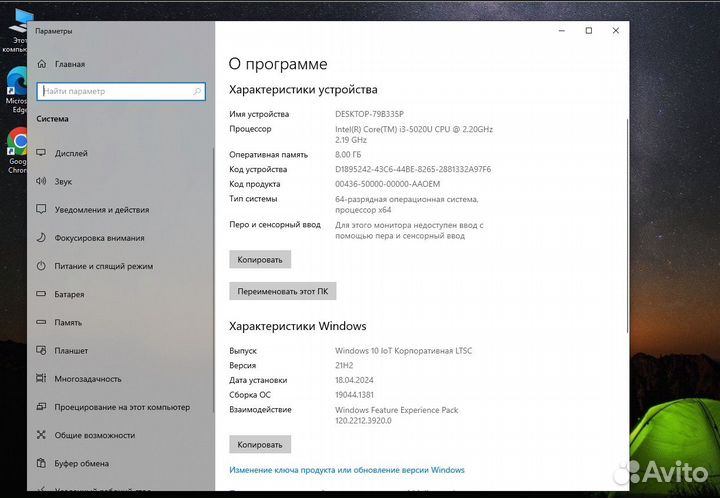Select the Дисплей monitor icon
720x498 pixels.
pyautogui.click(x=41, y=153)
